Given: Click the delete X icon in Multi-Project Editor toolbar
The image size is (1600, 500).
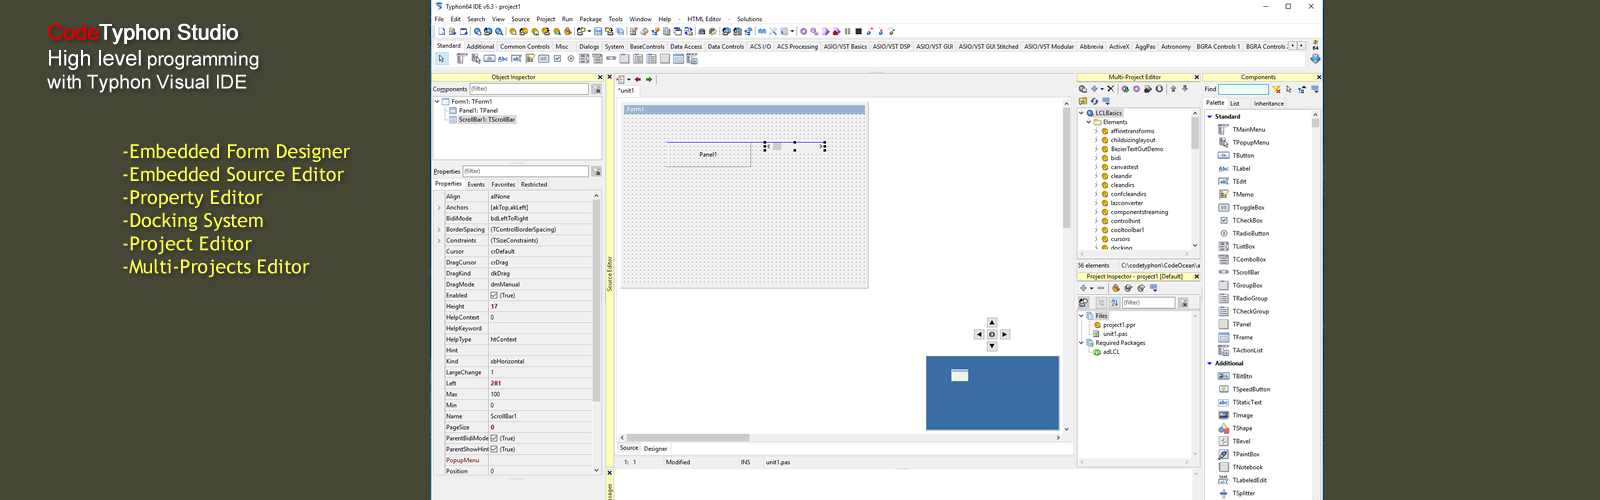Looking at the screenshot, I should pos(1110,89).
